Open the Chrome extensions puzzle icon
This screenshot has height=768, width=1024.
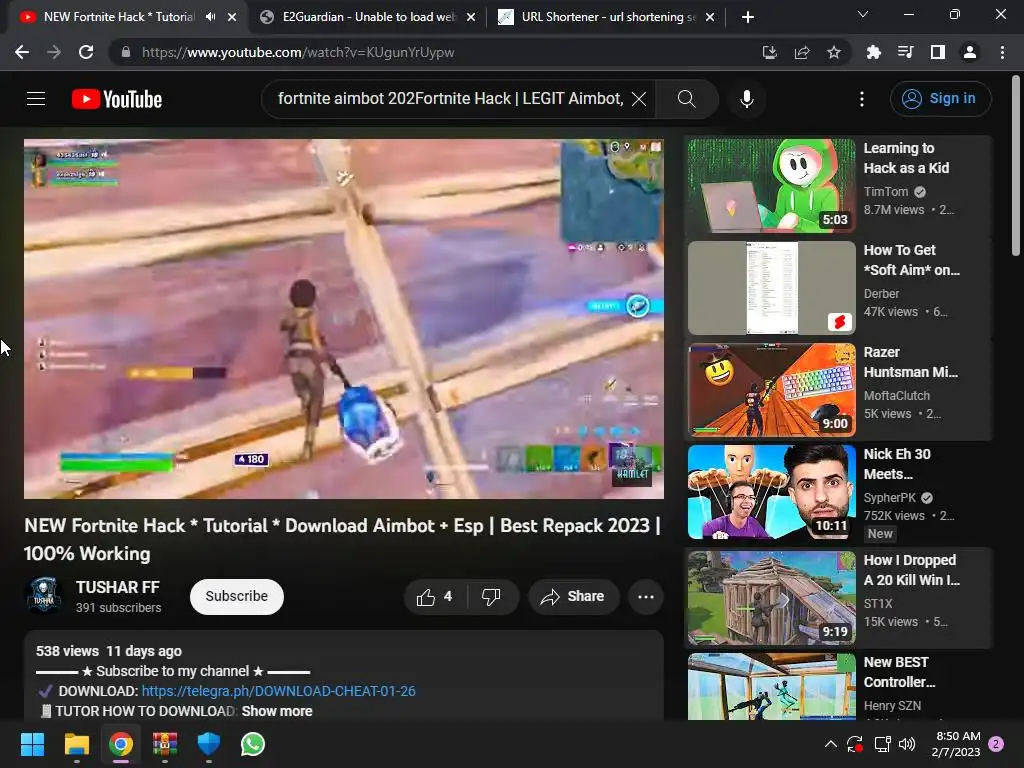[x=874, y=52]
